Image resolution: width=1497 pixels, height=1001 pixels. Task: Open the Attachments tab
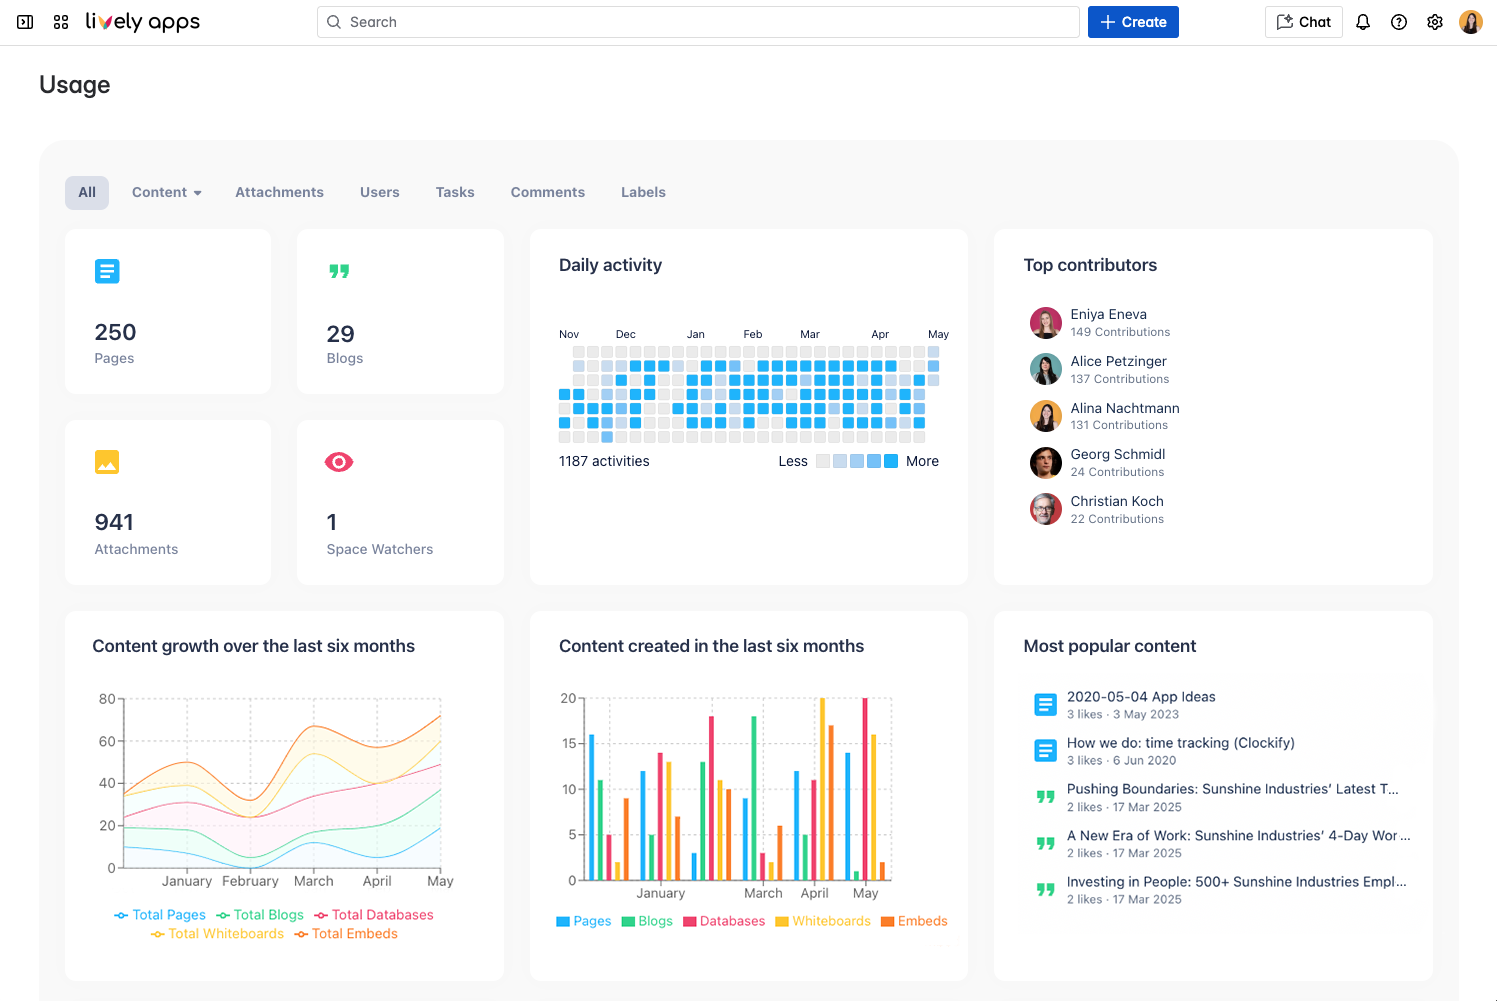pos(279,192)
